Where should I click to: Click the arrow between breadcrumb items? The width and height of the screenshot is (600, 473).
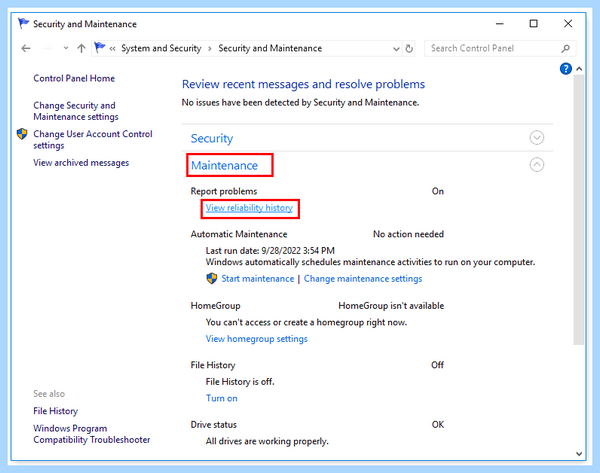coord(210,49)
